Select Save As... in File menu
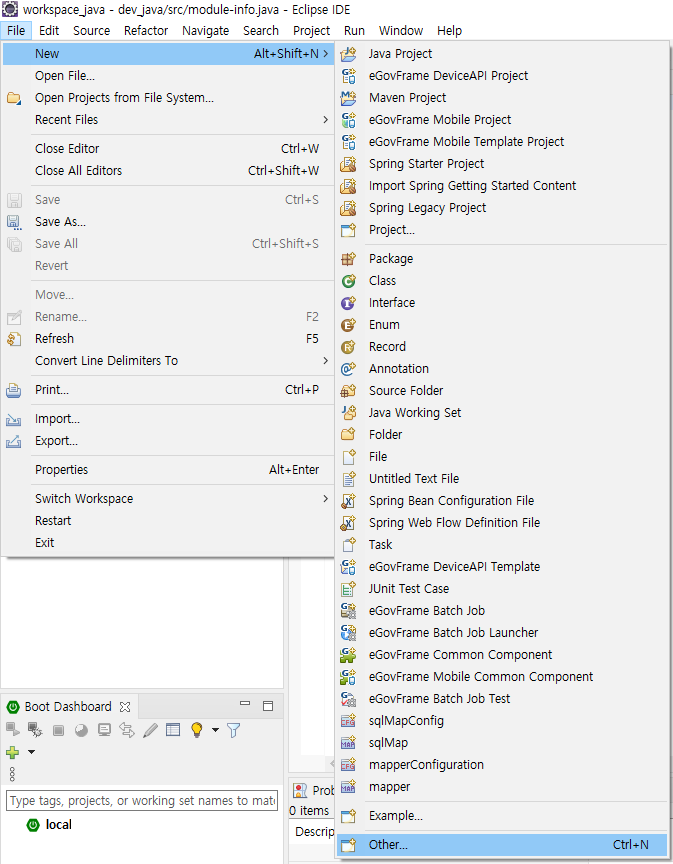673x864 pixels. [x=168, y=222]
